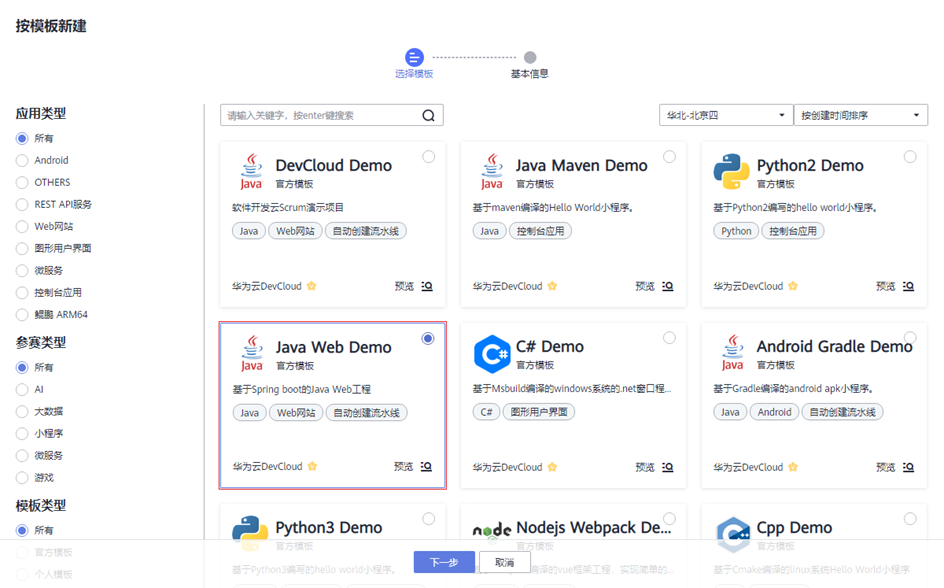The image size is (944, 588).
Task: Select 图形用户界面 application type
Action: point(22,249)
